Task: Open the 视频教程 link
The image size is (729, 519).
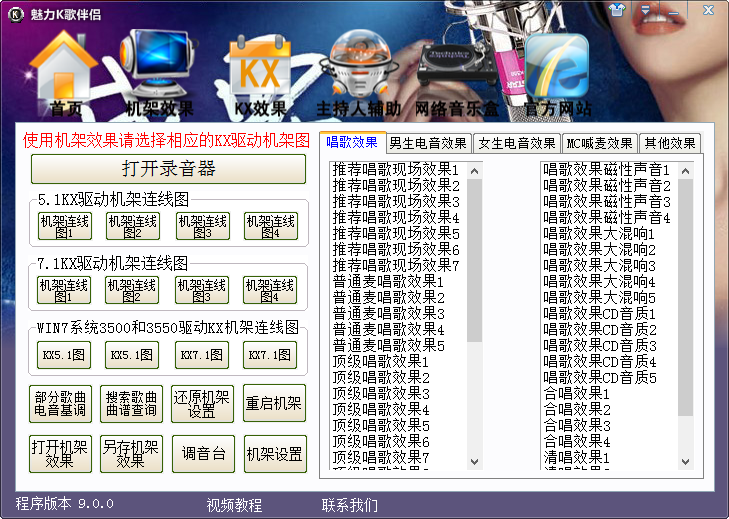Action: 234,505
